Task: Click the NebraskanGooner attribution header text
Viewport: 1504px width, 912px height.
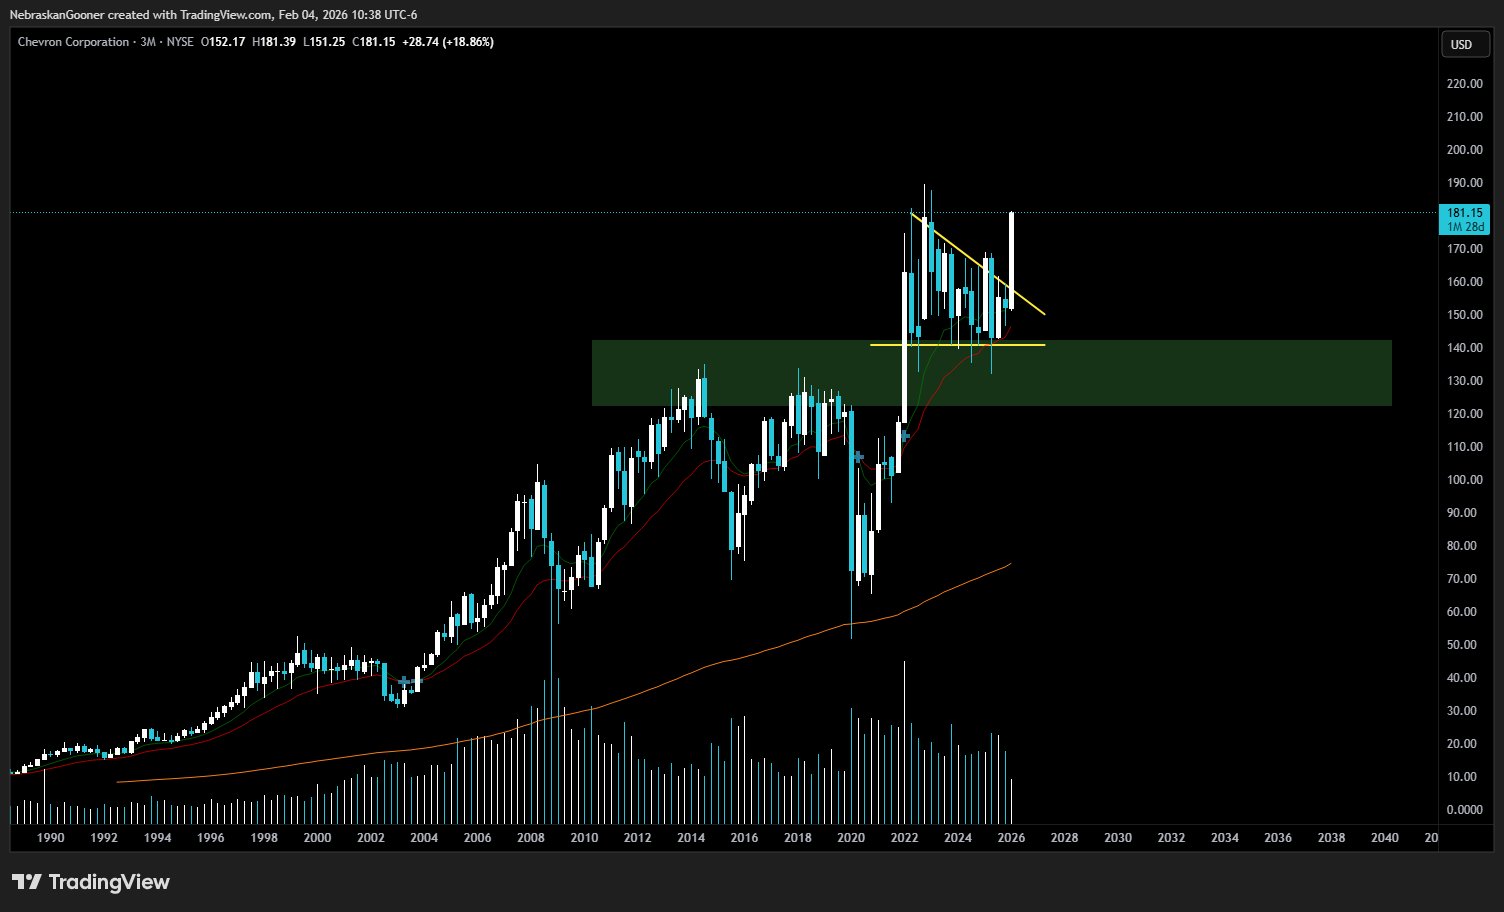Action: click(214, 15)
